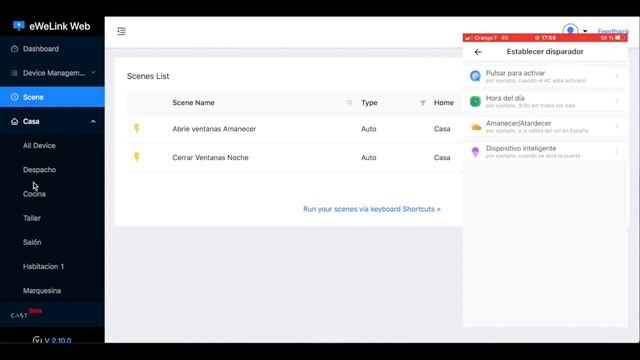This screenshot has height=360, width=640.
Task: Click the Dashboard gauge icon
Action: 15,49
